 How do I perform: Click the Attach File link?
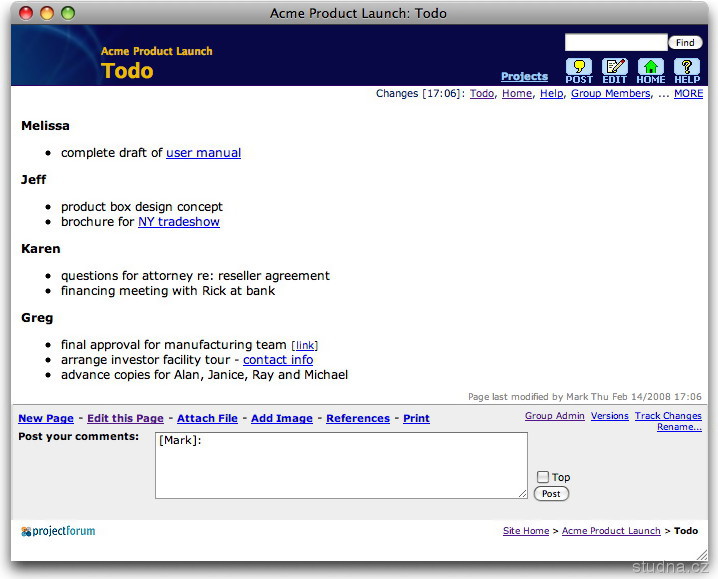pos(207,418)
